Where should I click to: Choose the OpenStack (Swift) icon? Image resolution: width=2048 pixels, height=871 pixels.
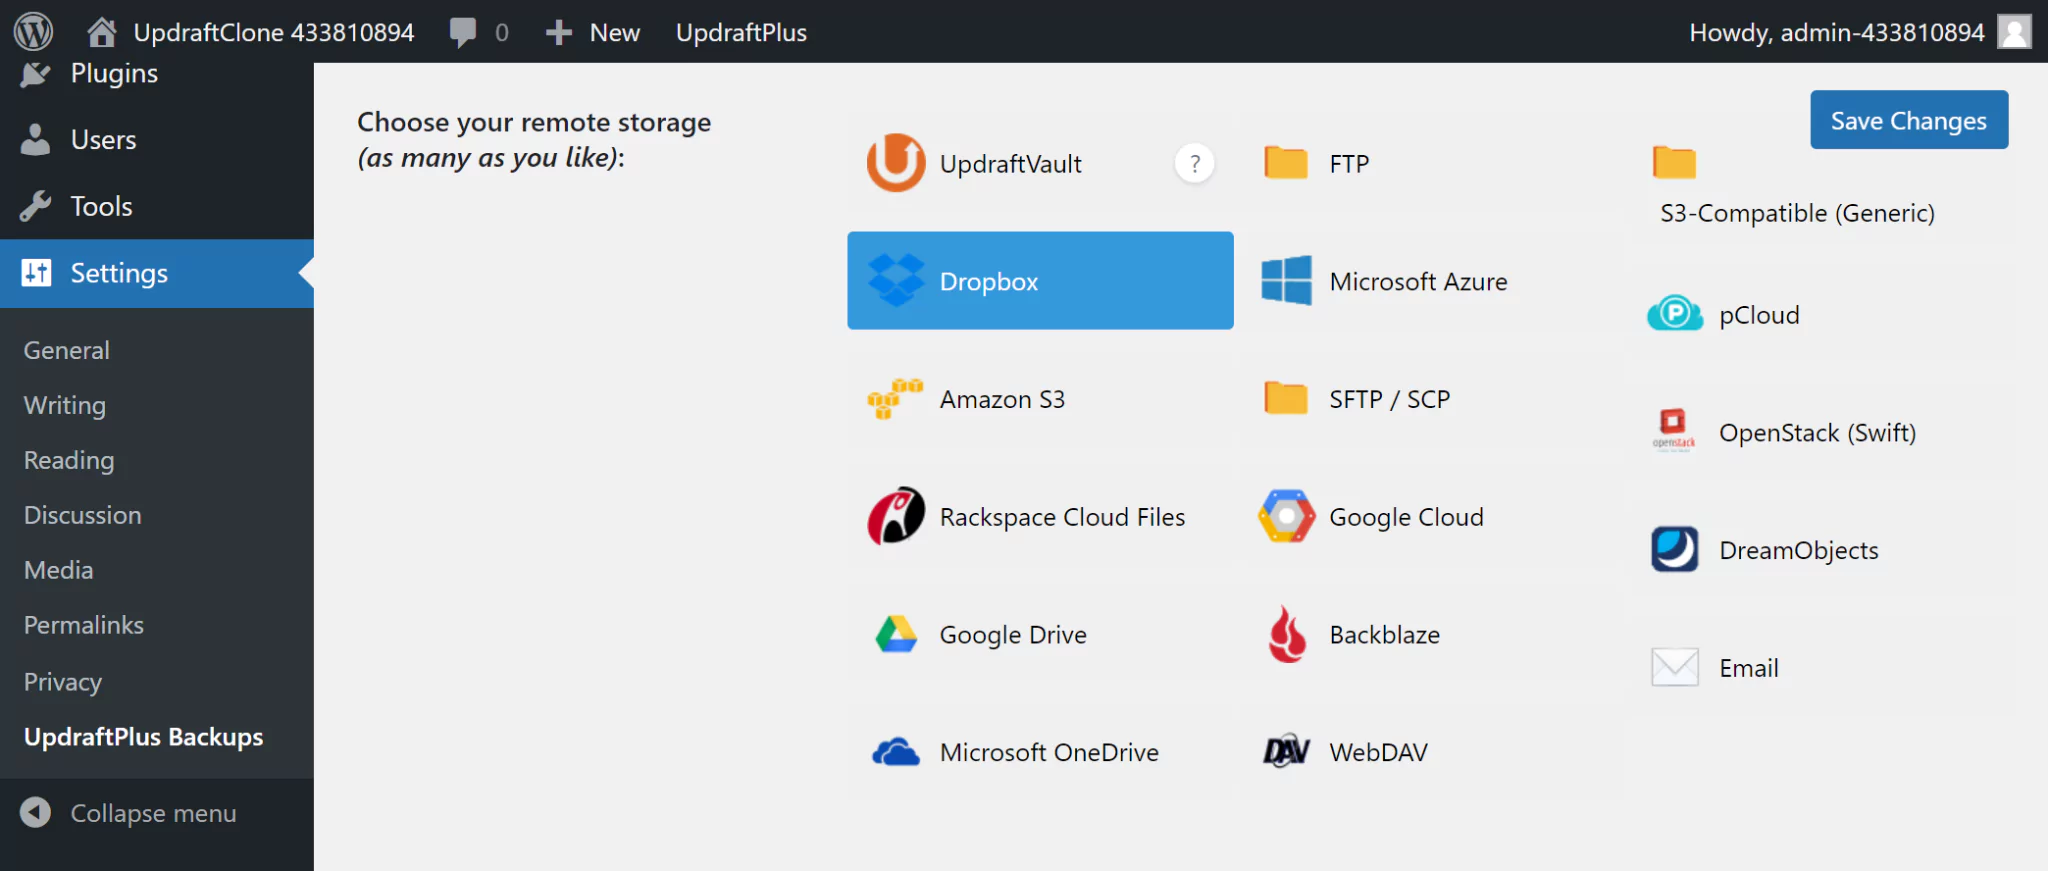click(1674, 431)
